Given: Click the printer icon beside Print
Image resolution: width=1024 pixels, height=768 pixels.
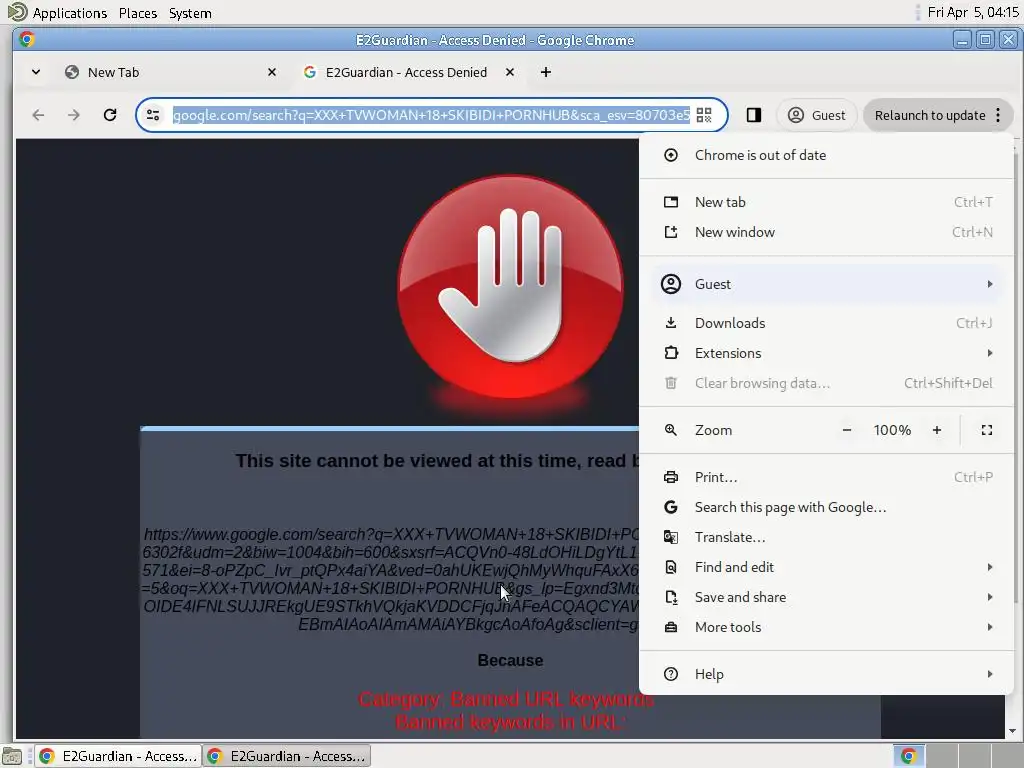Looking at the screenshot, I should click(x=671, y=477).
